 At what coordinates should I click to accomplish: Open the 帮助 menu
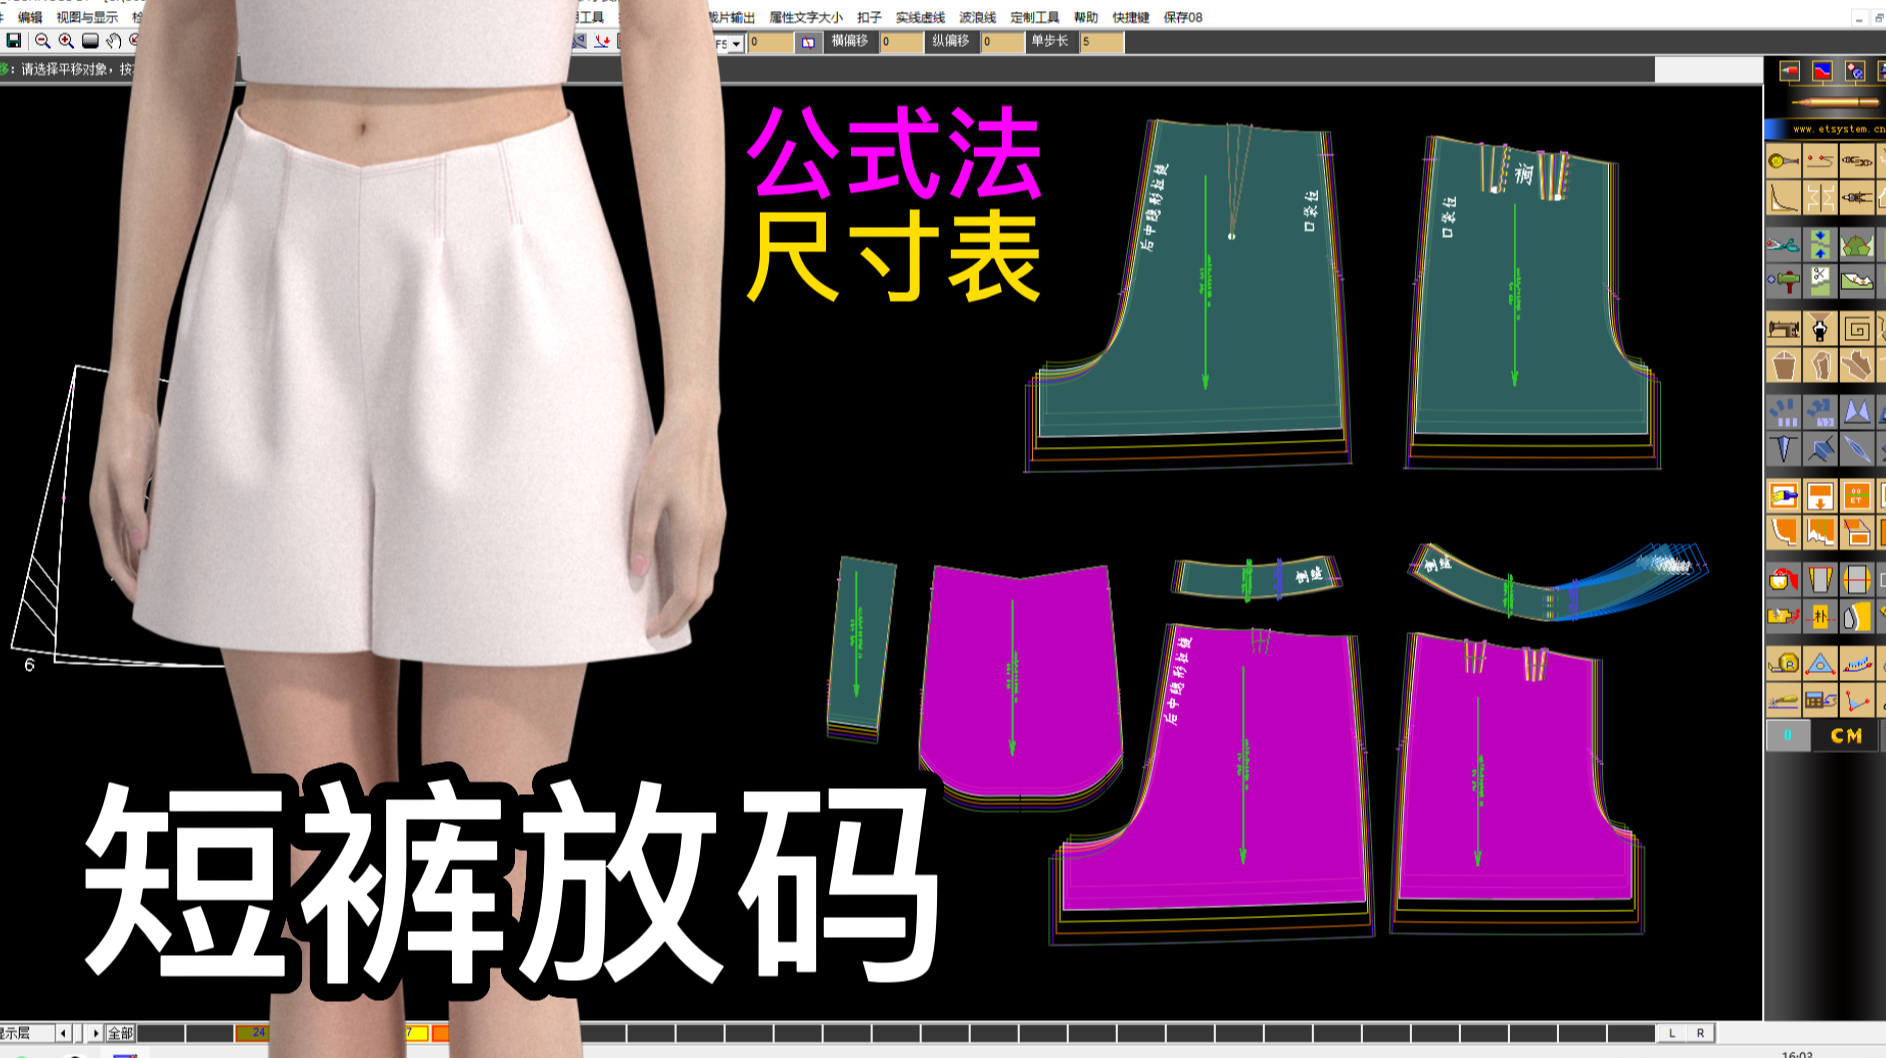click(1085, 17)
